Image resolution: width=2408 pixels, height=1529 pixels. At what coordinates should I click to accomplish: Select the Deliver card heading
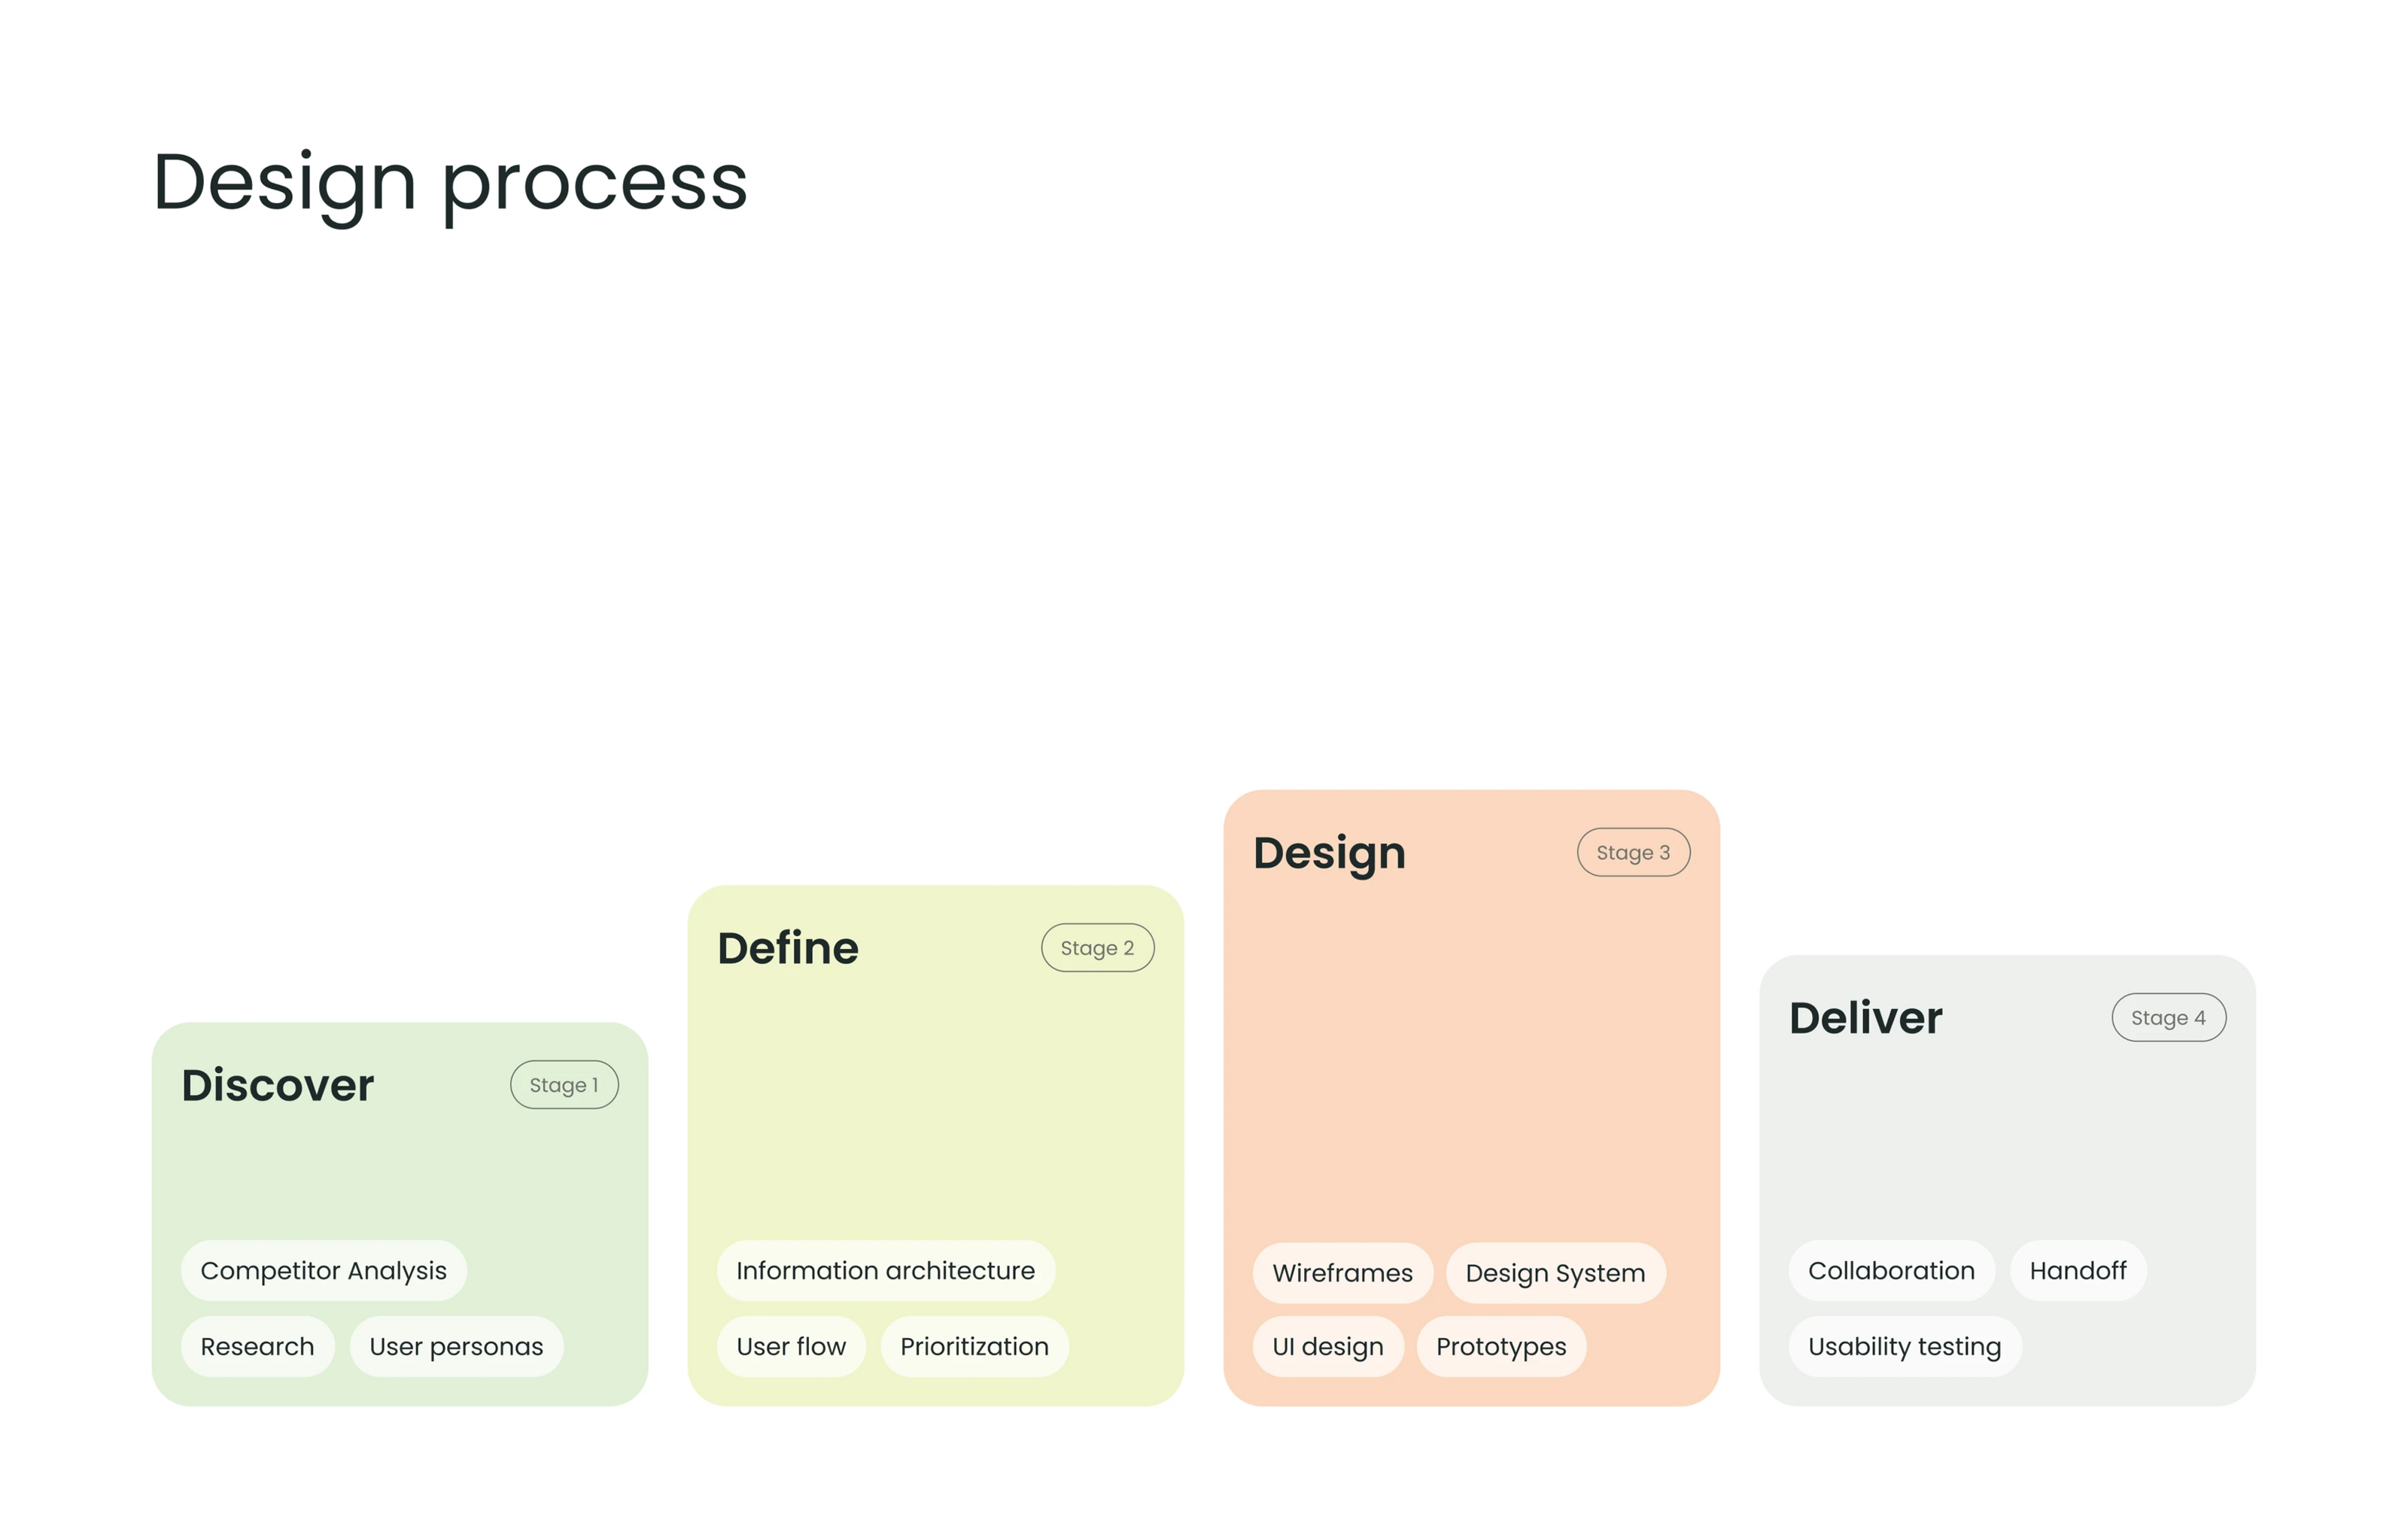pos(1865,1018)
